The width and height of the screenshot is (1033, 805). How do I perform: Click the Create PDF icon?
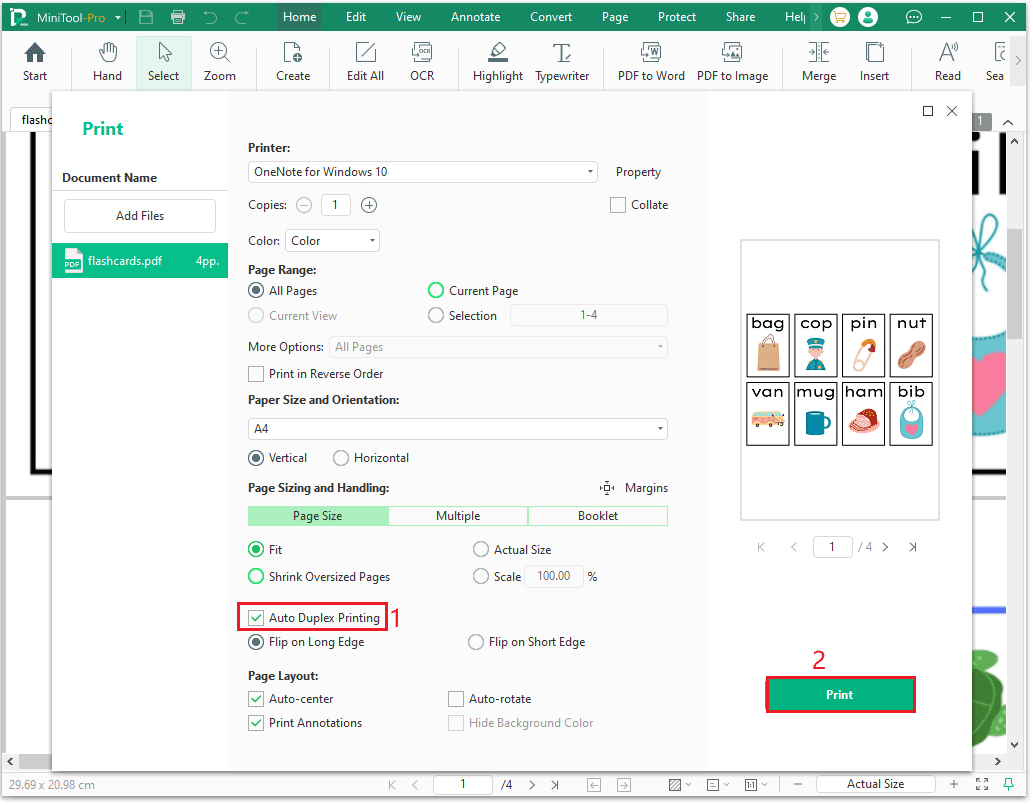coord(293,63)
